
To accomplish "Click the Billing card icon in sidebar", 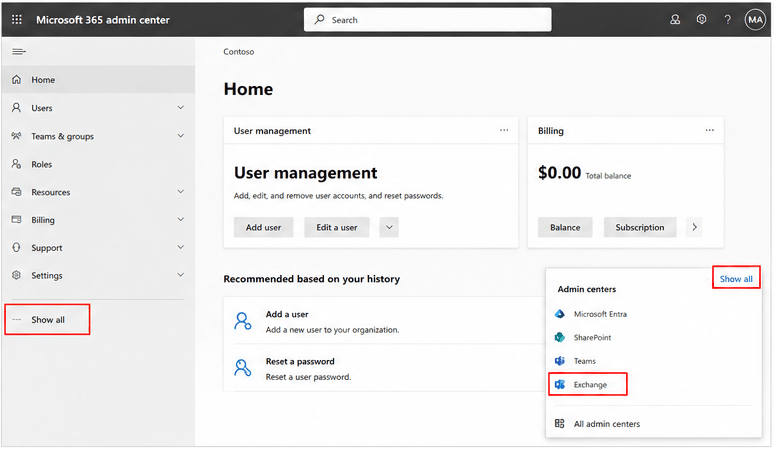I will [x=16, y=220].
